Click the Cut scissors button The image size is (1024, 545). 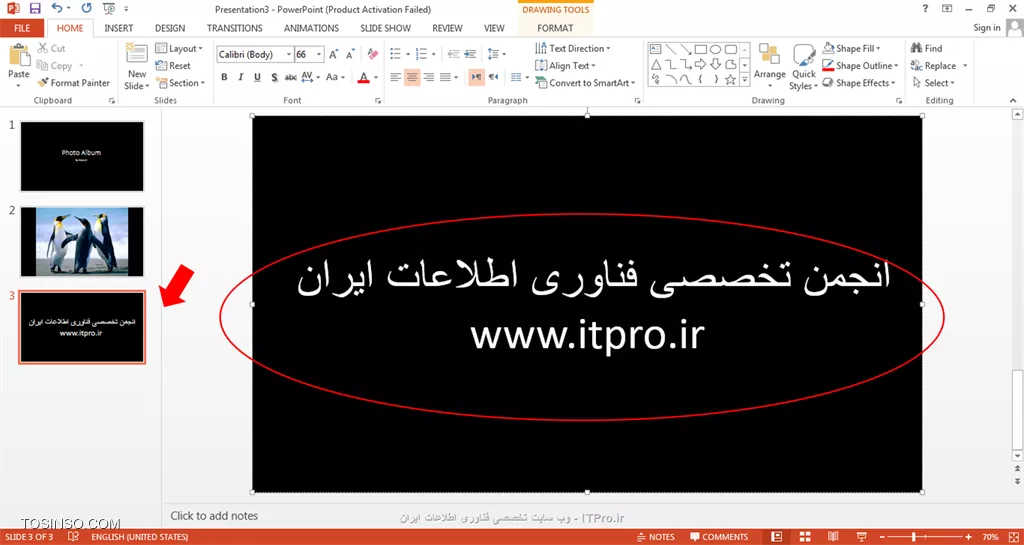coord(51,48)
